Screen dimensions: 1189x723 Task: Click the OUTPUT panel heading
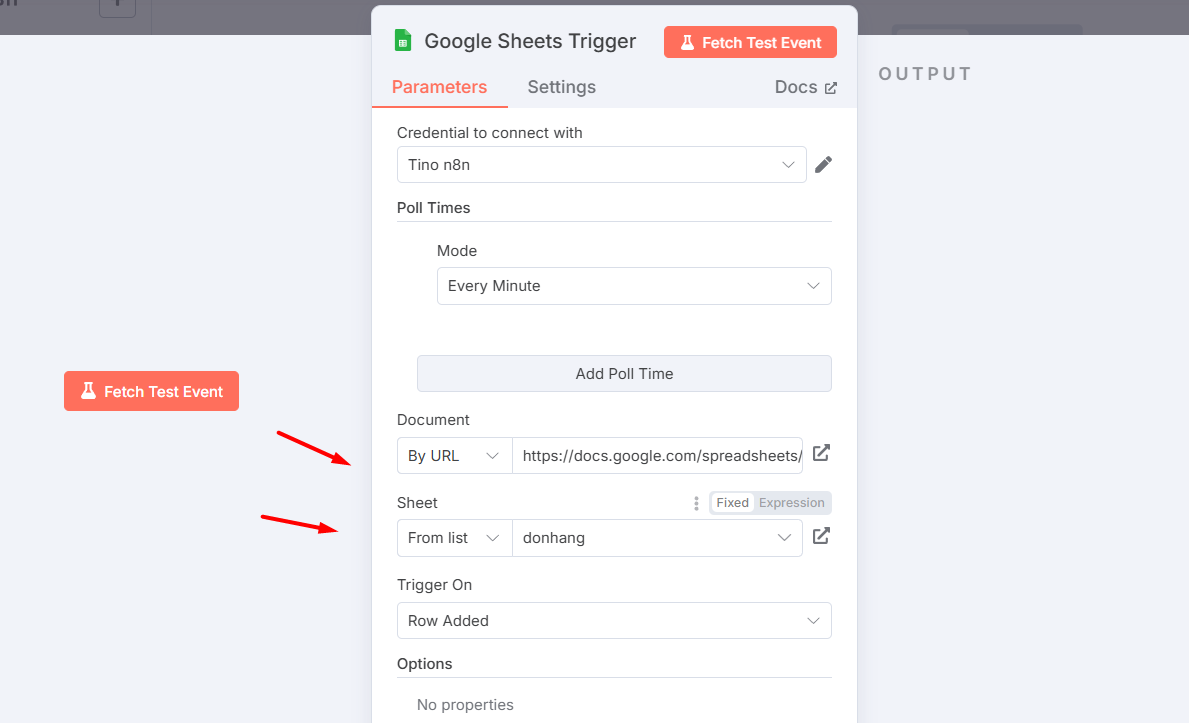(925, 74)
